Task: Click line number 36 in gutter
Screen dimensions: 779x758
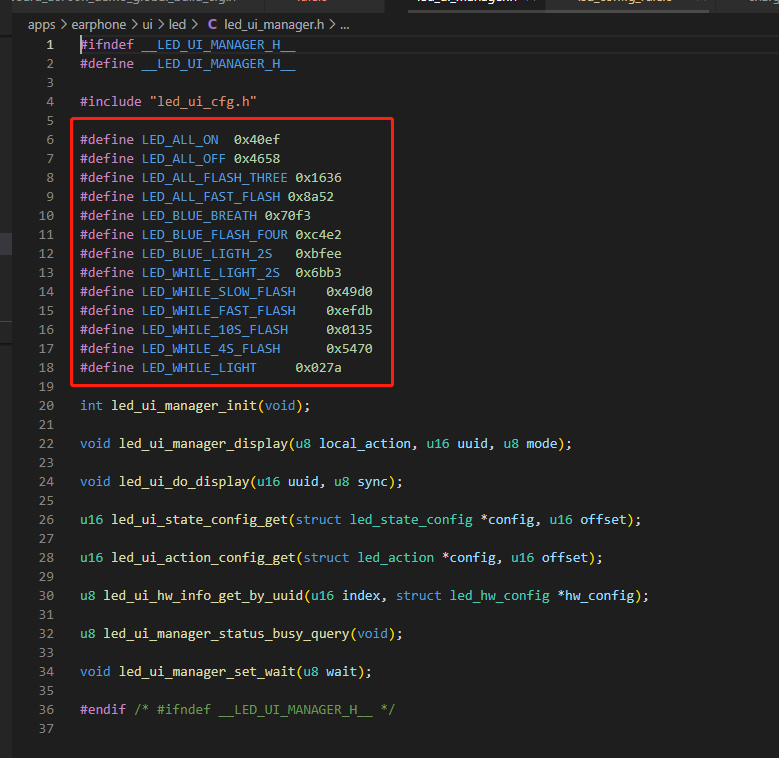Action: click(46, 710)
